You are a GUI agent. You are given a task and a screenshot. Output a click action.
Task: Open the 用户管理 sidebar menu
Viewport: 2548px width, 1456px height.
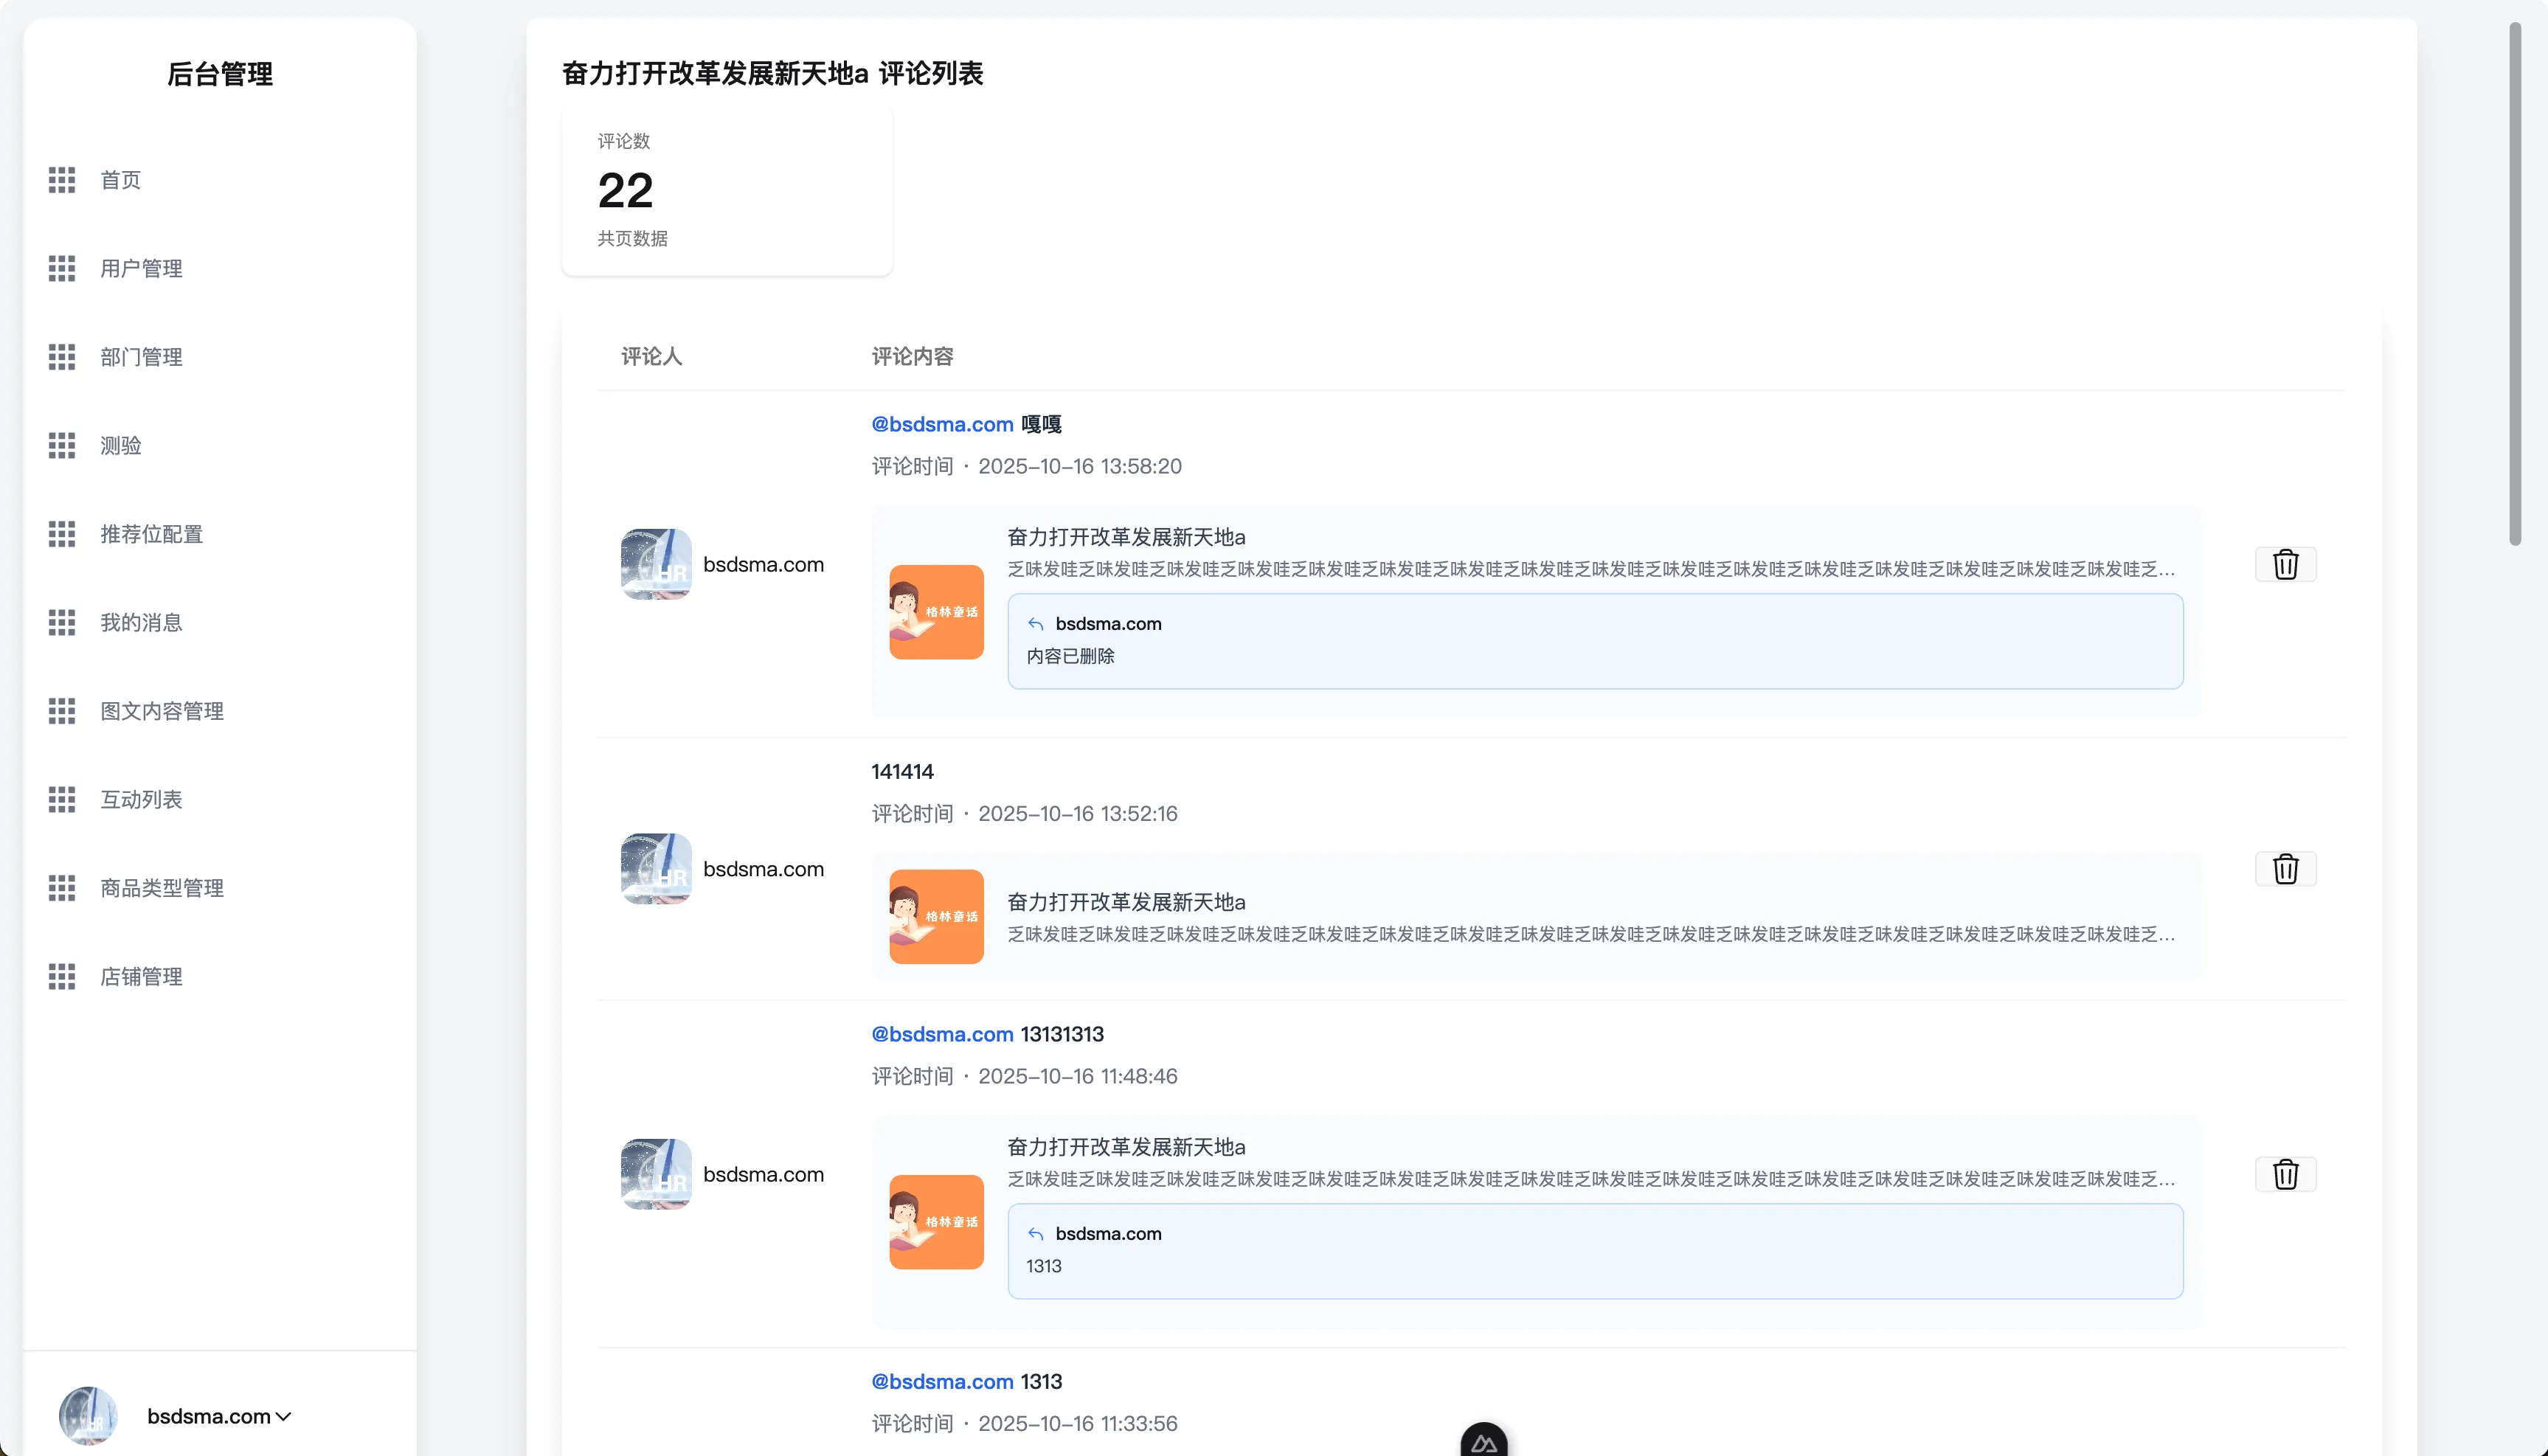(140, 269)
